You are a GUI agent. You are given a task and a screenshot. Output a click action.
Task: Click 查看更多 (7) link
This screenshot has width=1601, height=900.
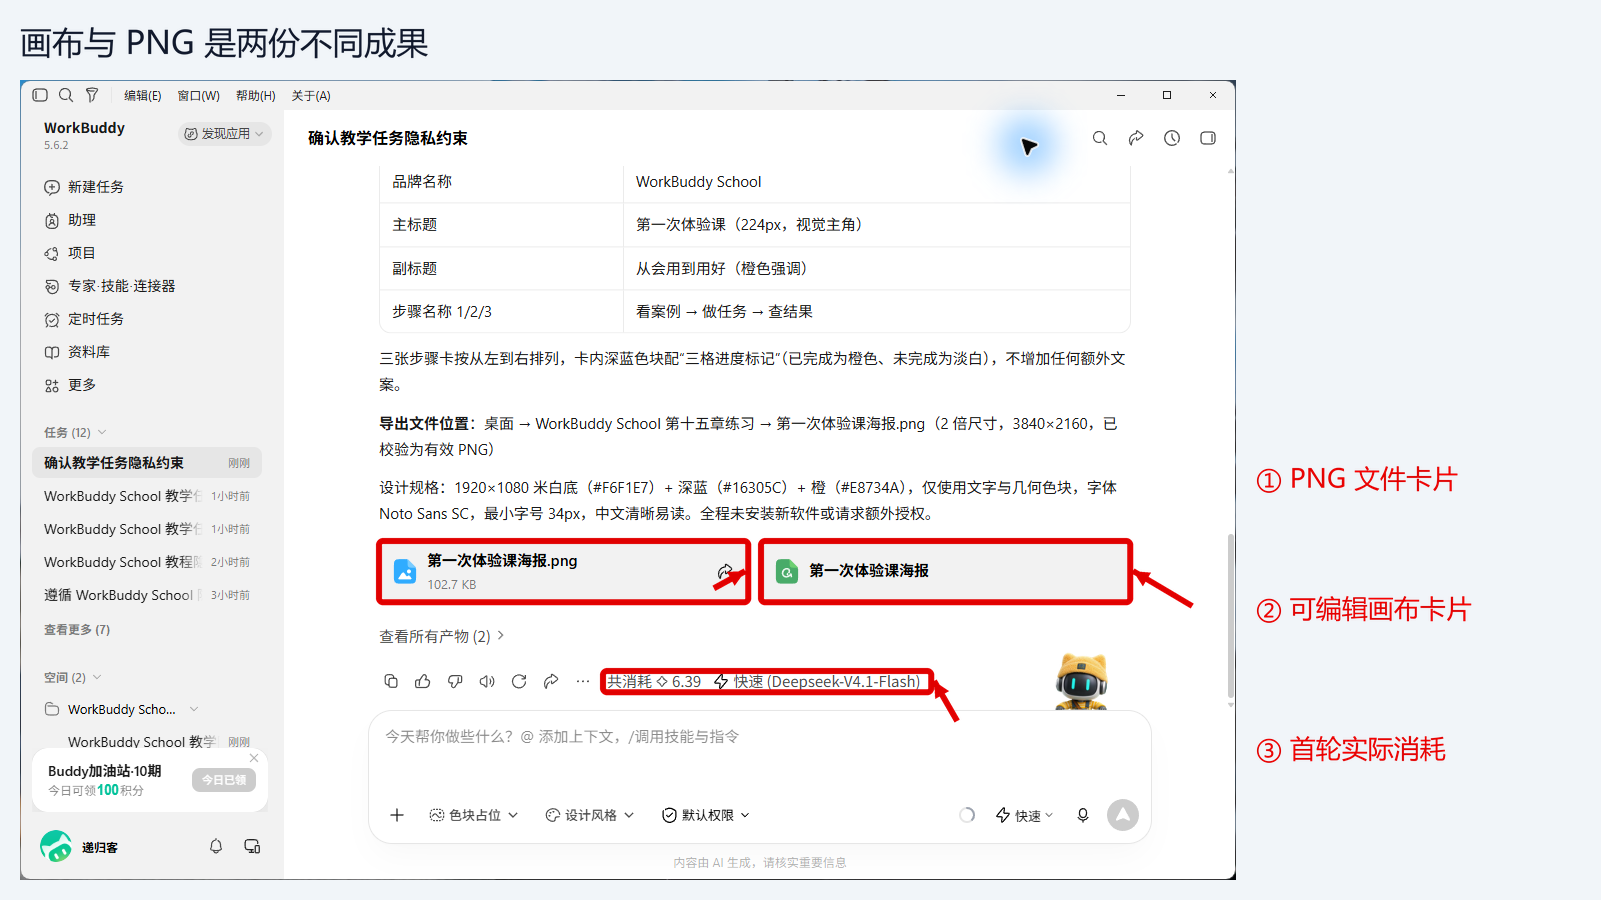click(x=77, y=629)
